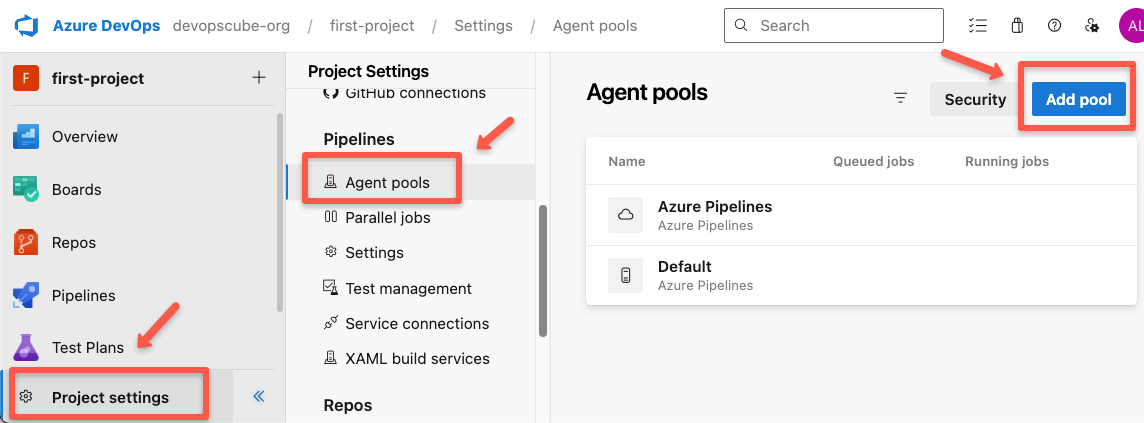Go to first-project breadcrumb
Viewport: 1144px width, 423px height.
[372, 26]
